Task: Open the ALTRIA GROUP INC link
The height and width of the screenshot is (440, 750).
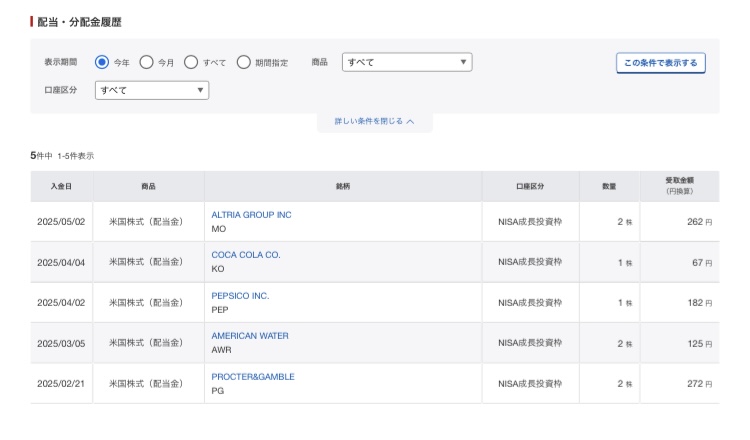Action: tap(251, 215)
